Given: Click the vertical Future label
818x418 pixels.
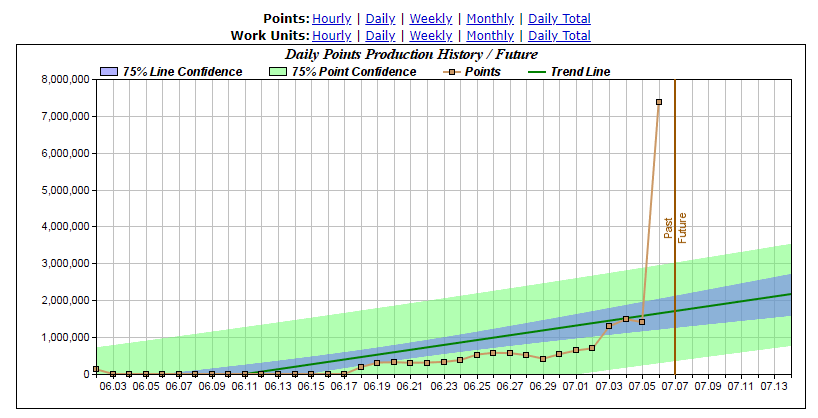Looking at the screenshot, I should point(682,228).
